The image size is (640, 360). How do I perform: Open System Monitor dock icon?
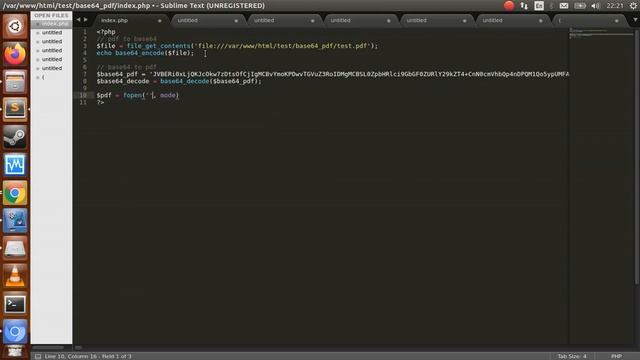tap(15, 164)
